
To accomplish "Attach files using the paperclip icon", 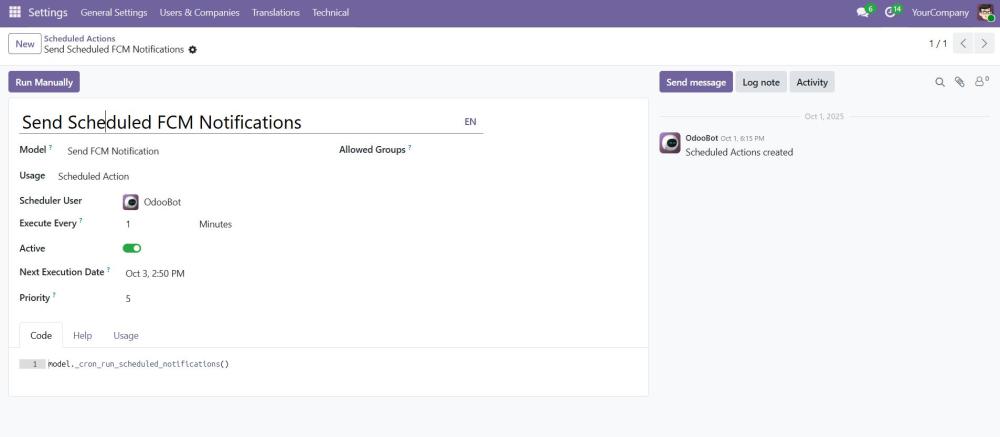I will (x=960, y=82).
